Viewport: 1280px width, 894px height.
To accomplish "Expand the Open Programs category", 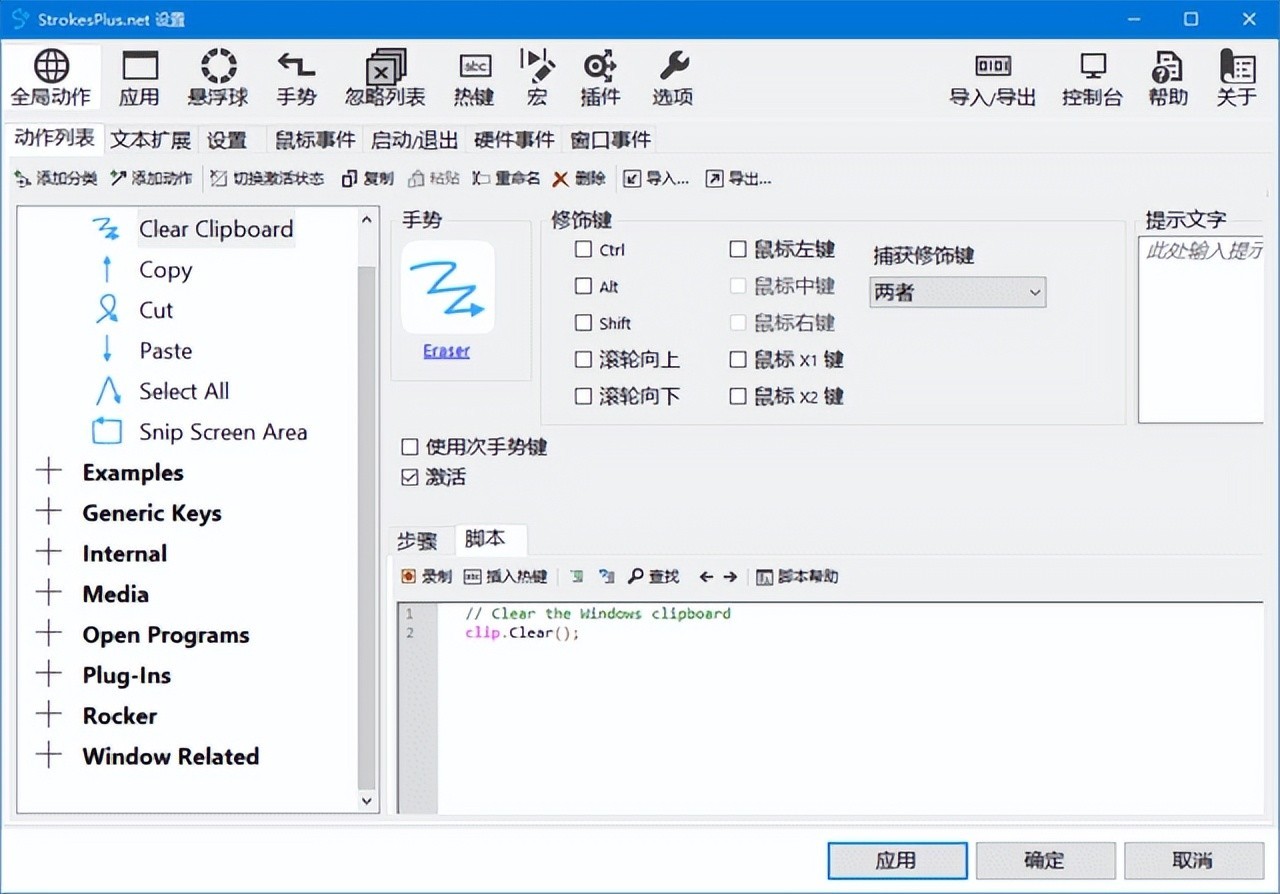I will click(48, 634).
